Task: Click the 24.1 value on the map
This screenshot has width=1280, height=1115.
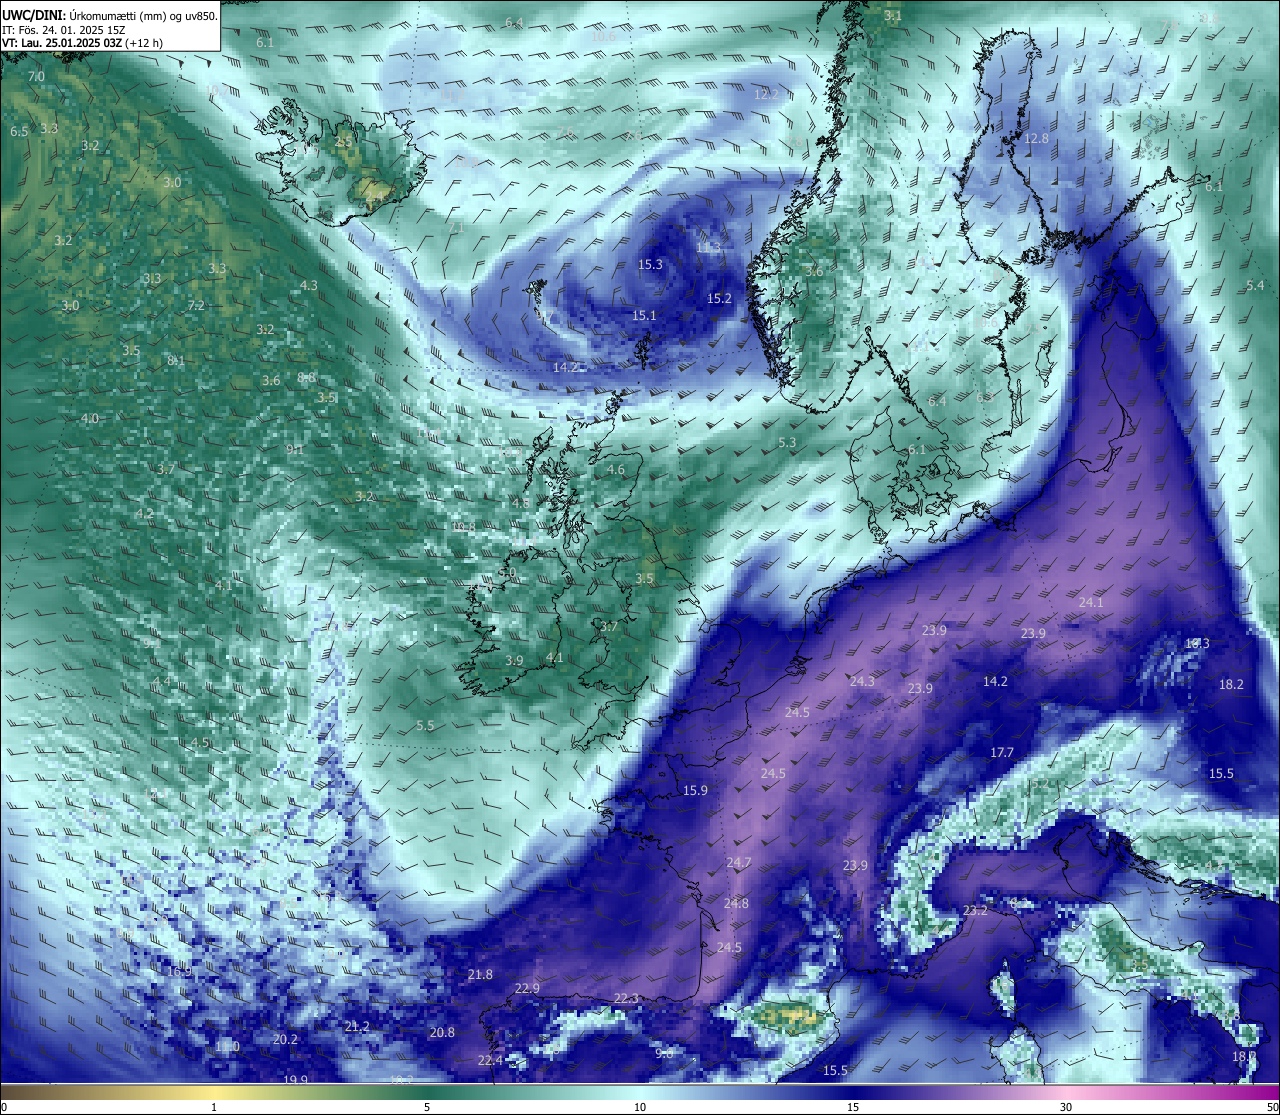Action: tap(1091, 603)
